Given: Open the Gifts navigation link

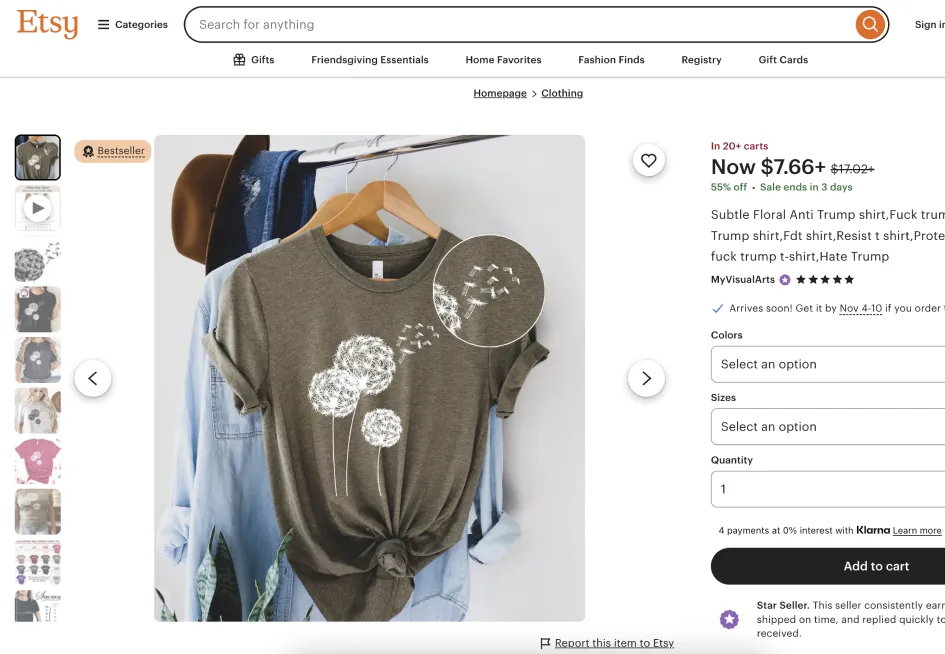Looking at the screenshot, I should (254, 60).
